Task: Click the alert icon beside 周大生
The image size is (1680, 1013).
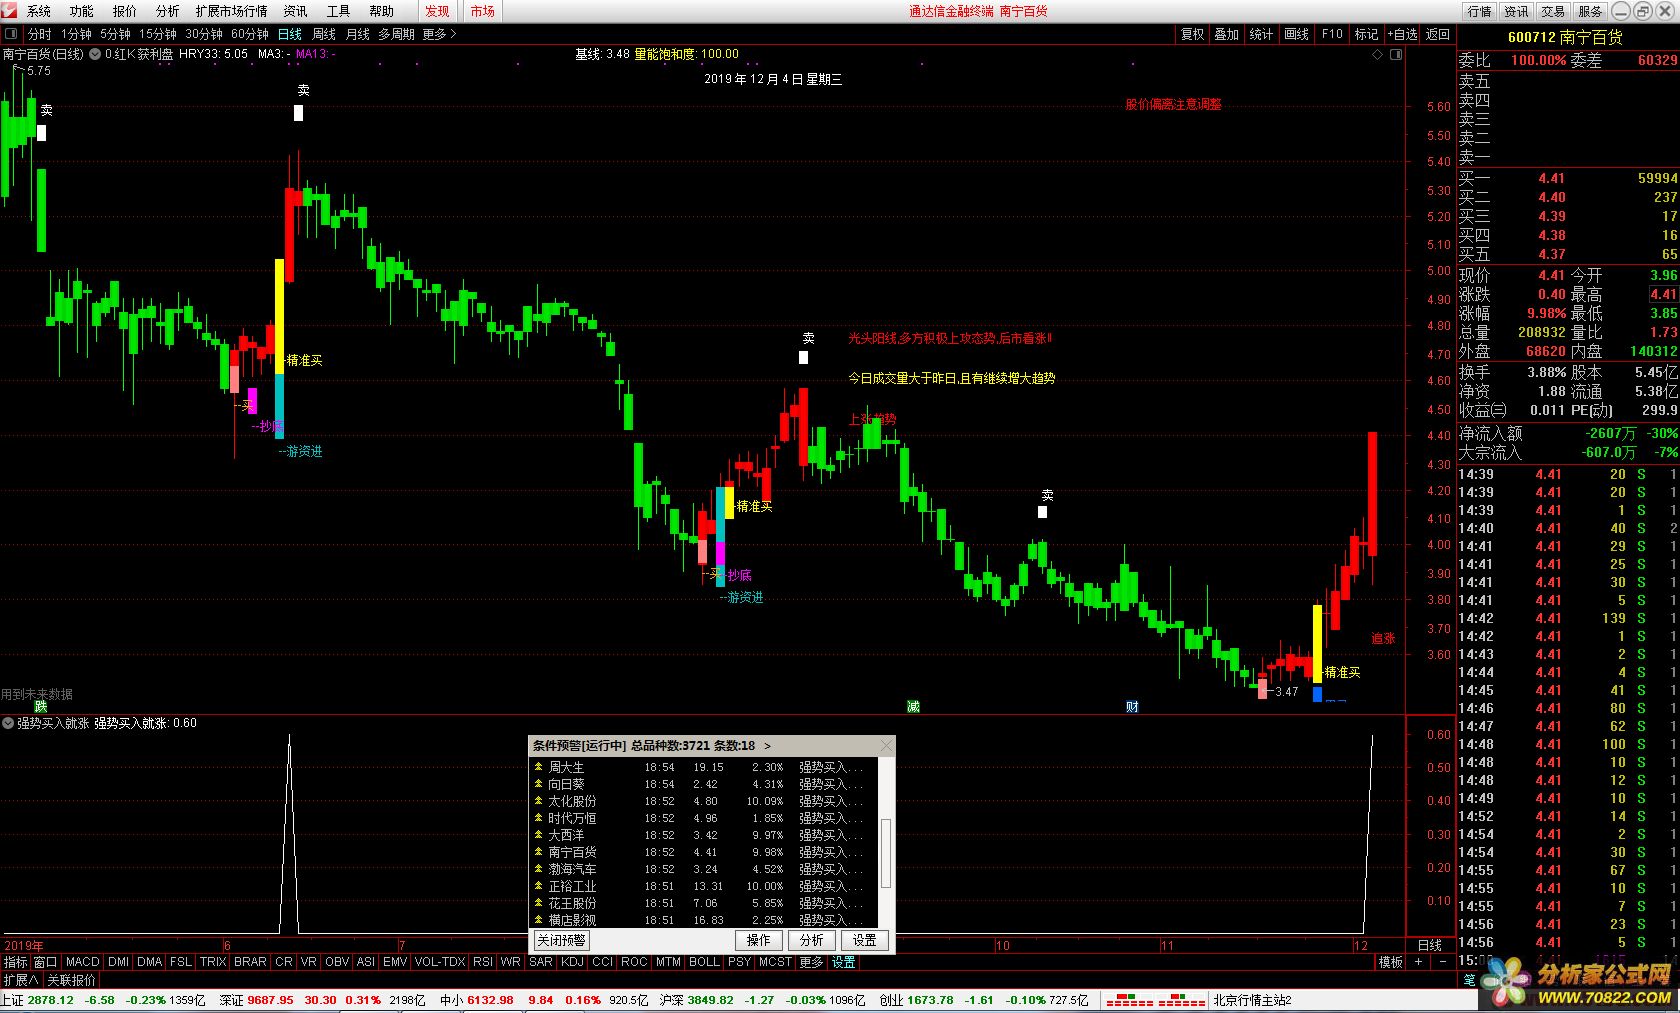Action: tap(538, 767)
